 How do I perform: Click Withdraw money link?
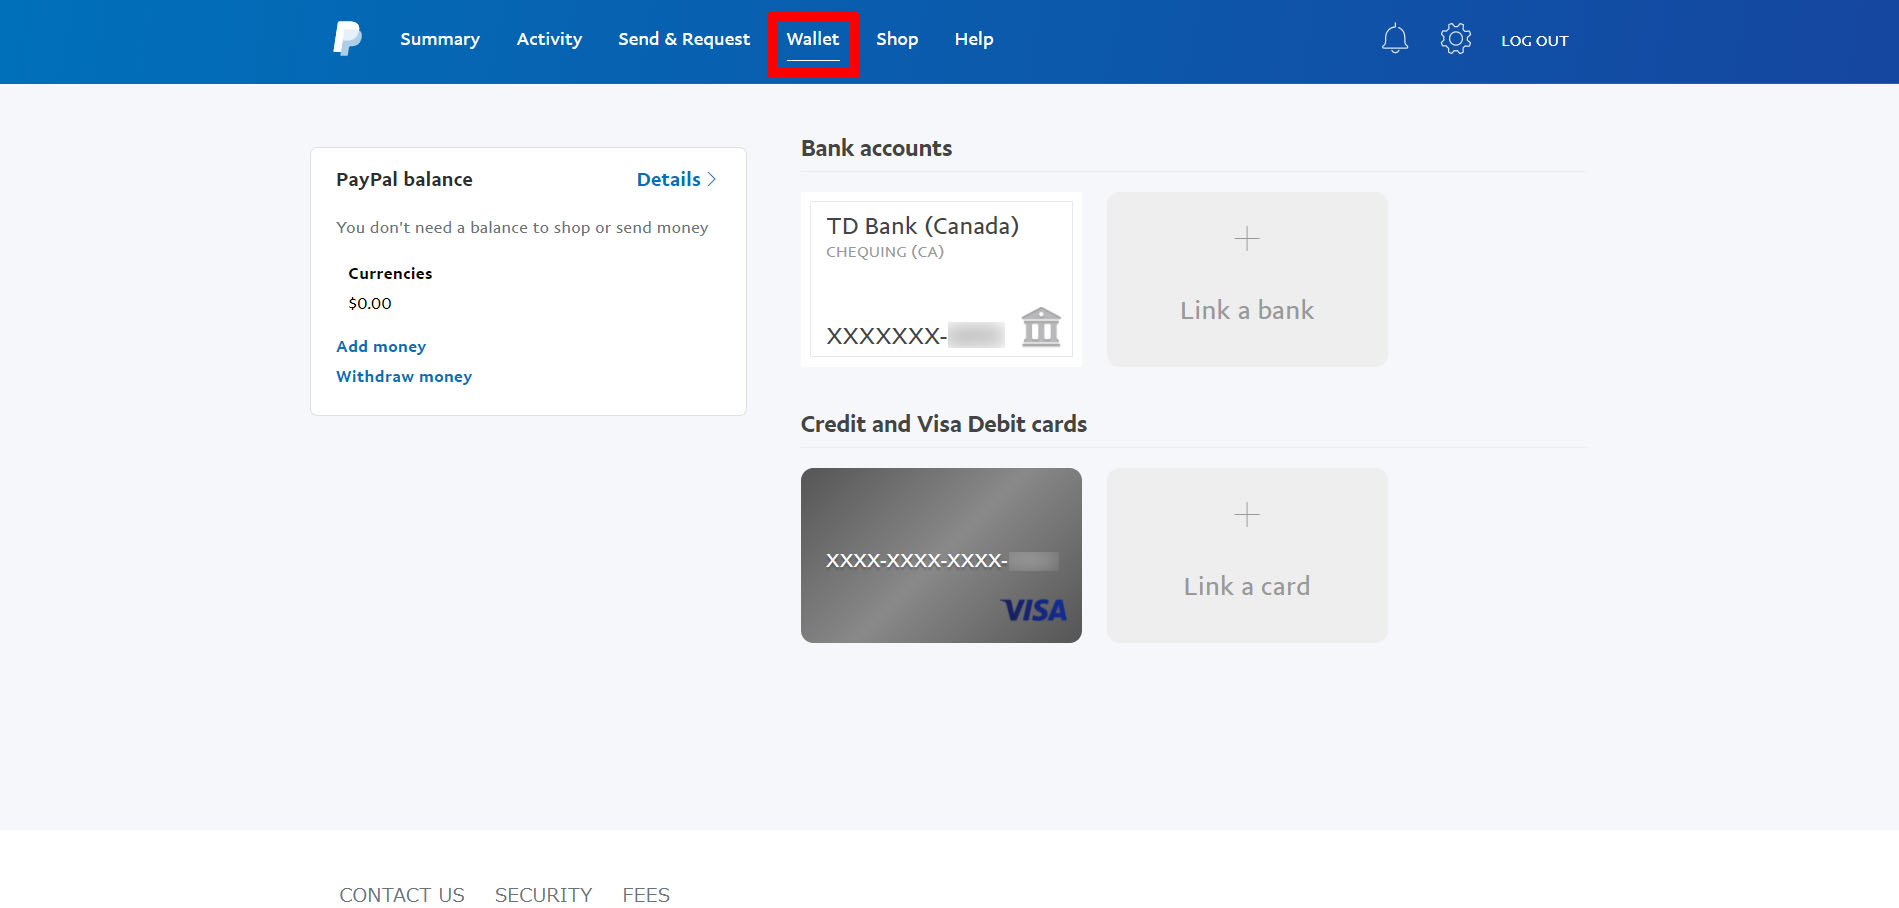pos(404,376)
